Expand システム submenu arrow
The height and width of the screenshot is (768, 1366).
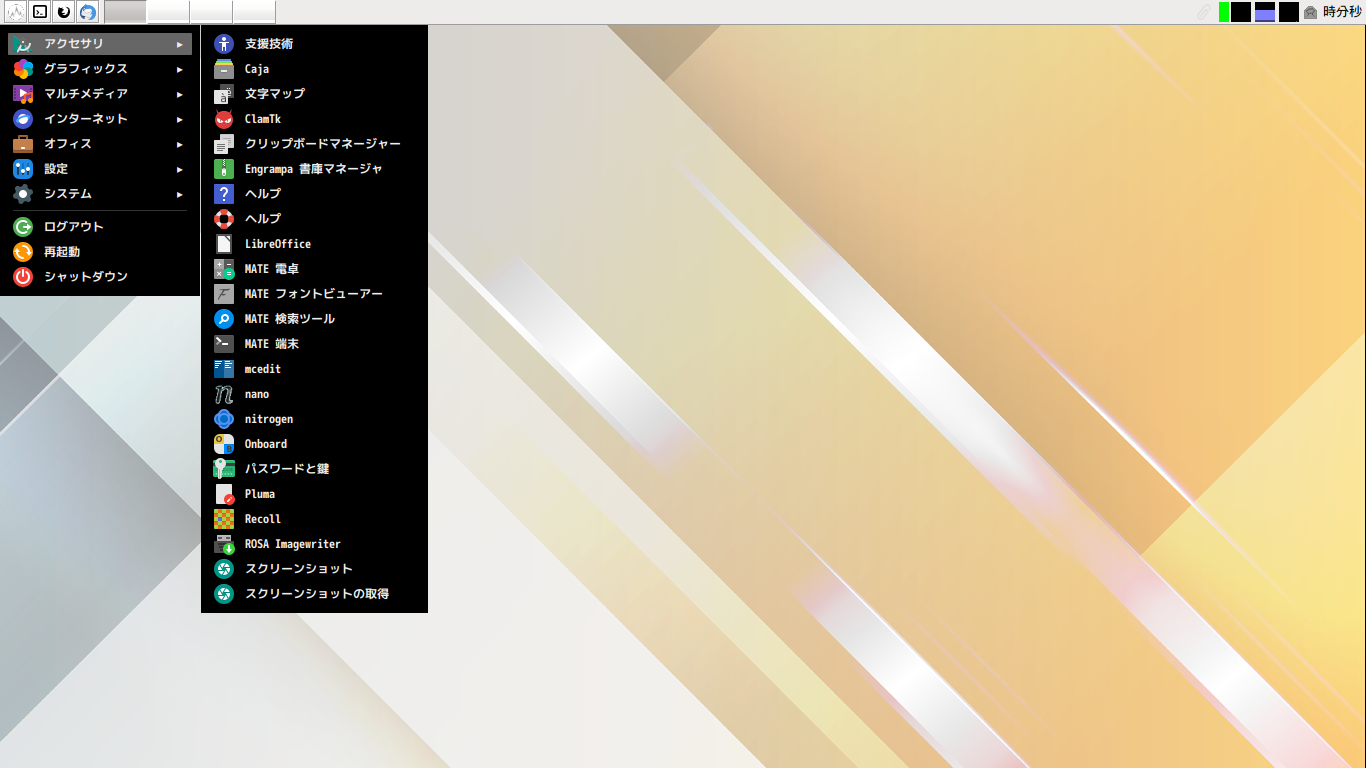pos(180,194)
